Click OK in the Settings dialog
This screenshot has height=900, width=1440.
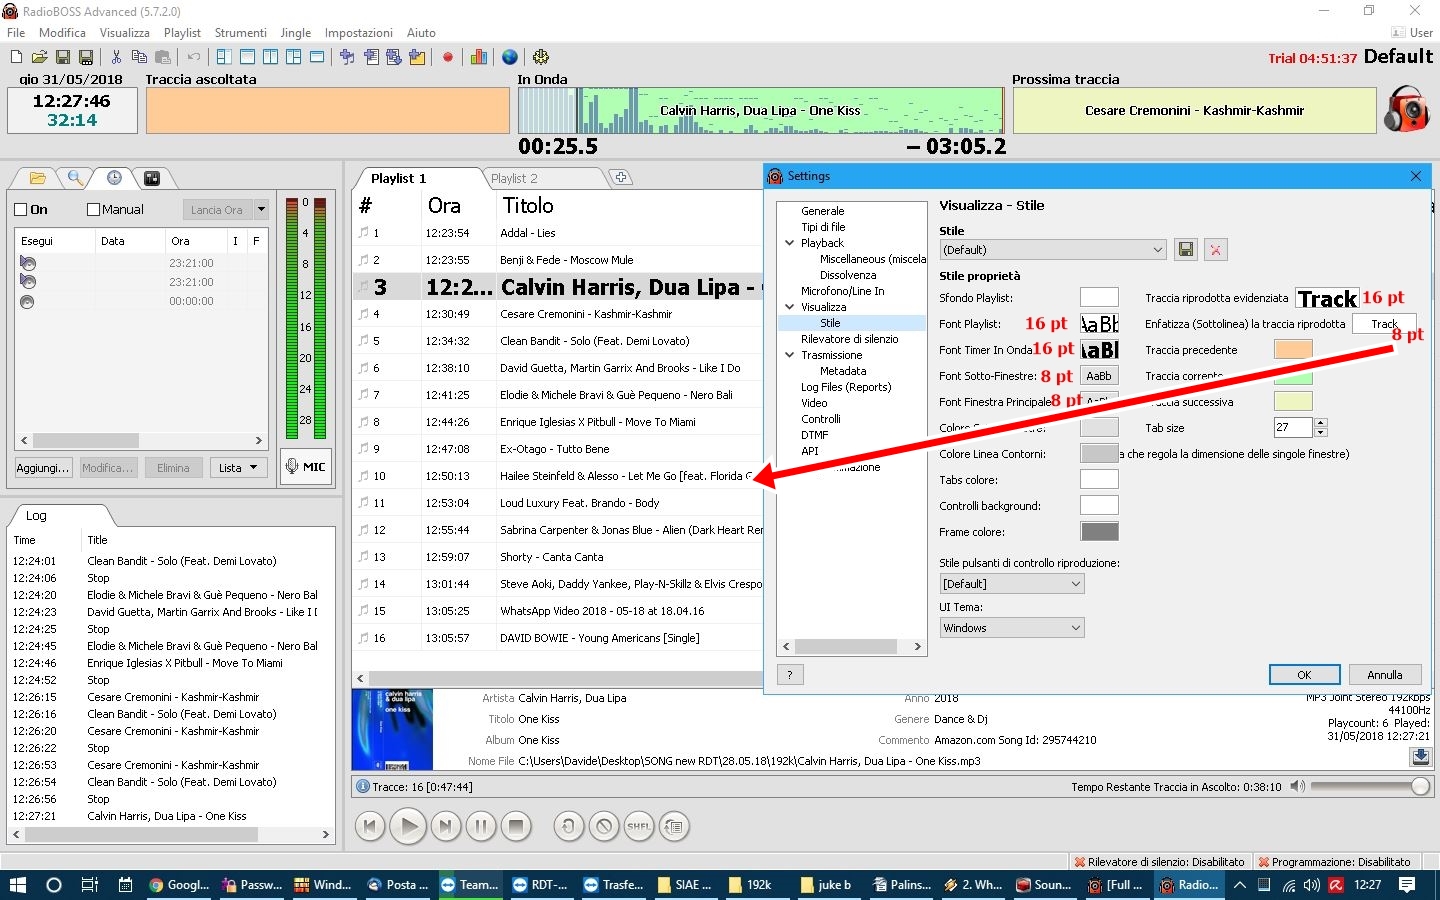click(x=1304, y=675)
